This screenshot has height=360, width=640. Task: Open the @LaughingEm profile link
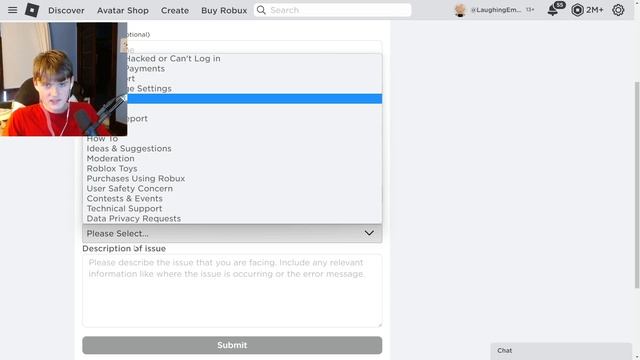496,10
